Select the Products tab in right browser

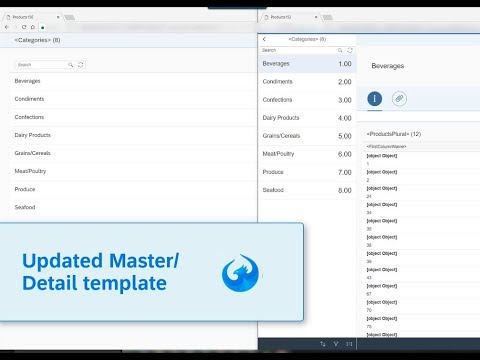pyautogui.click(x=291, y=17)
